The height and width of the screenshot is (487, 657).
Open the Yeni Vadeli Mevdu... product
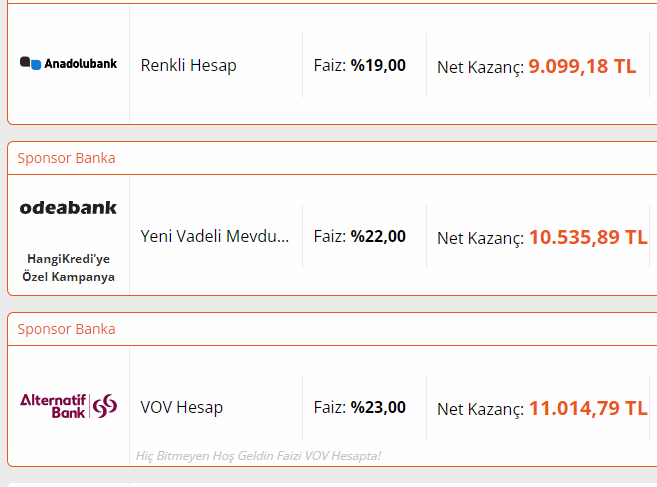click(x=215, y=236)
